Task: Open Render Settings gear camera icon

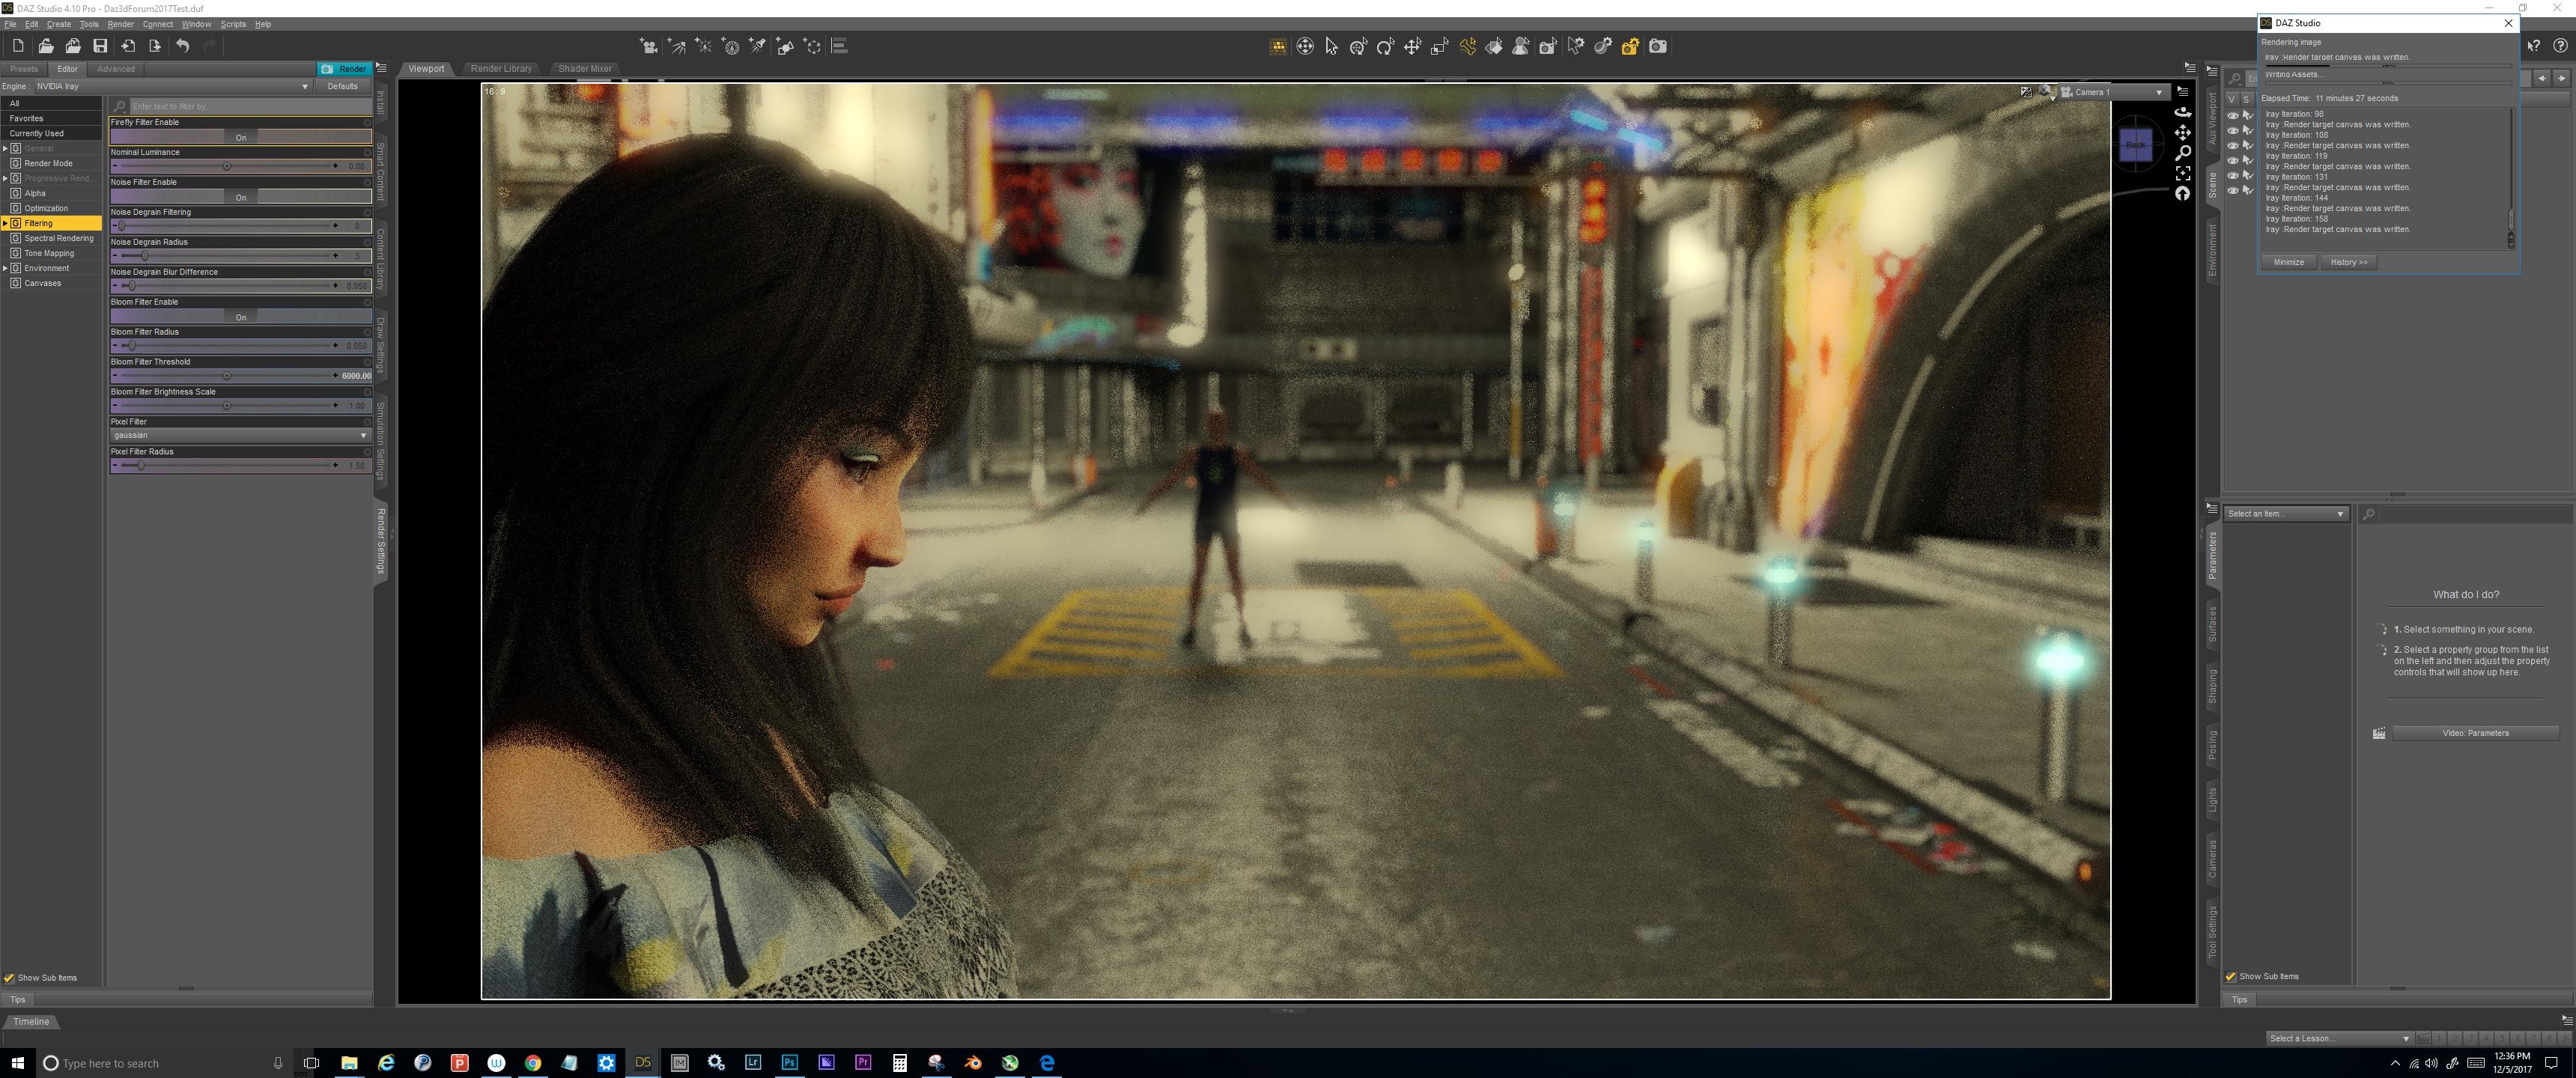Action: click(1630, 47)
